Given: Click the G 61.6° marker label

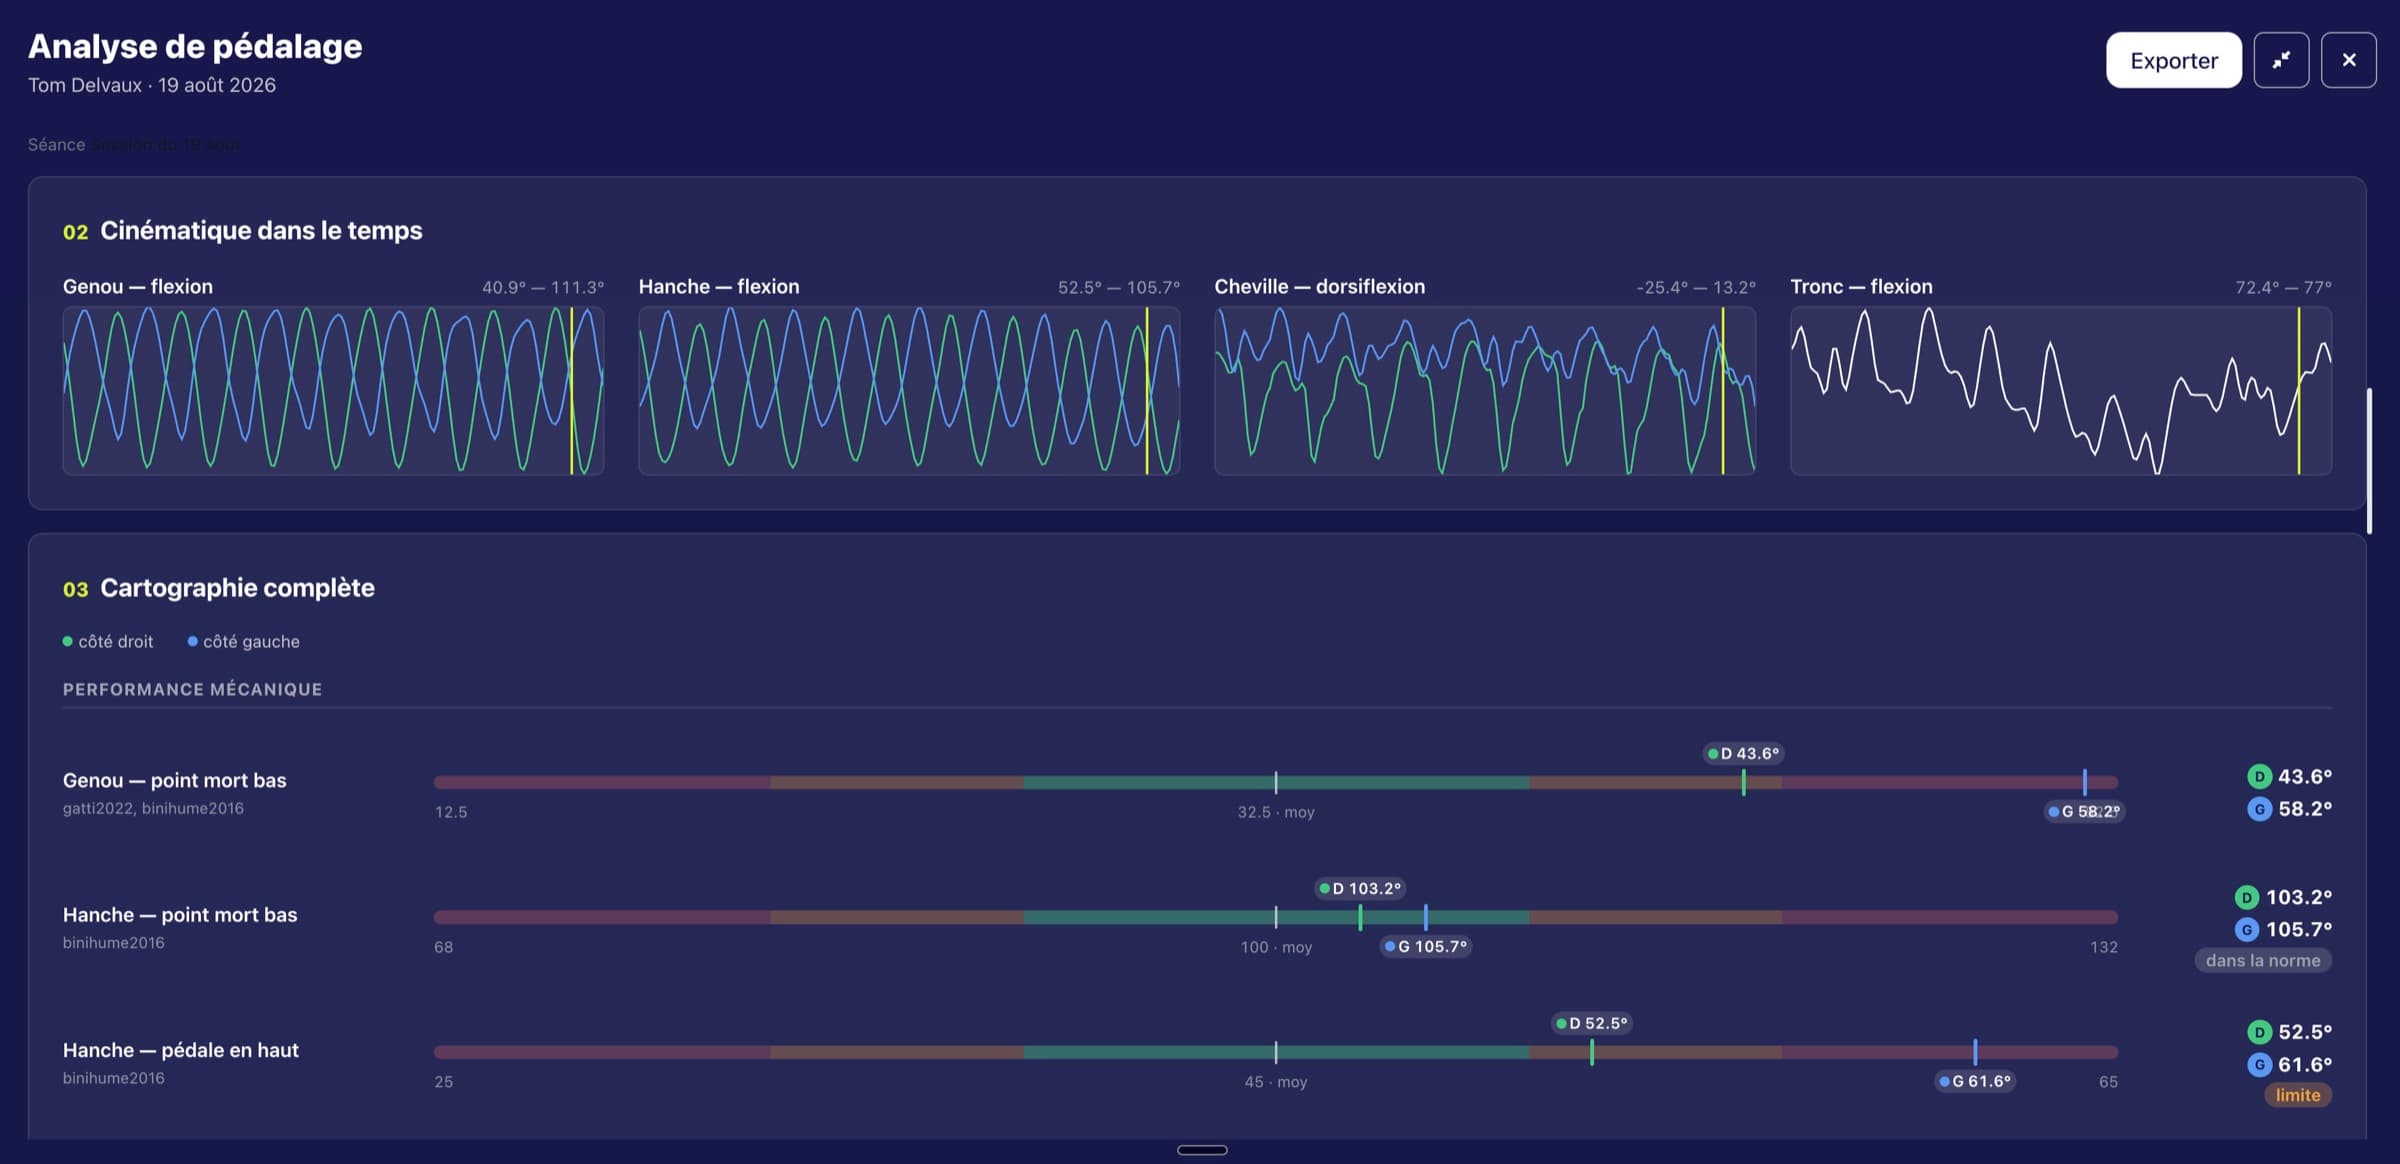Looking at the screenshot, I should click(x=1975, y=1081).
